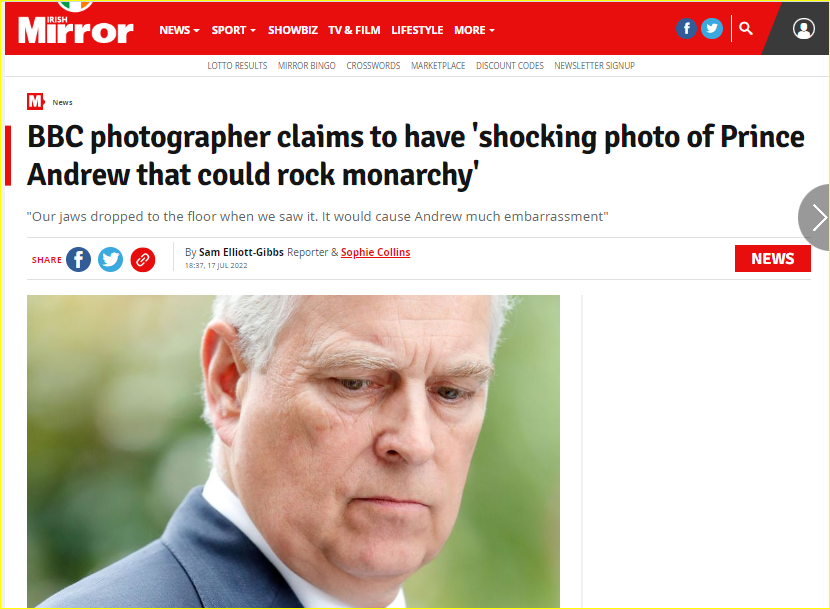Expand the NEWS dropdown menu
The image size is (830, 609).
coord(179,30)
